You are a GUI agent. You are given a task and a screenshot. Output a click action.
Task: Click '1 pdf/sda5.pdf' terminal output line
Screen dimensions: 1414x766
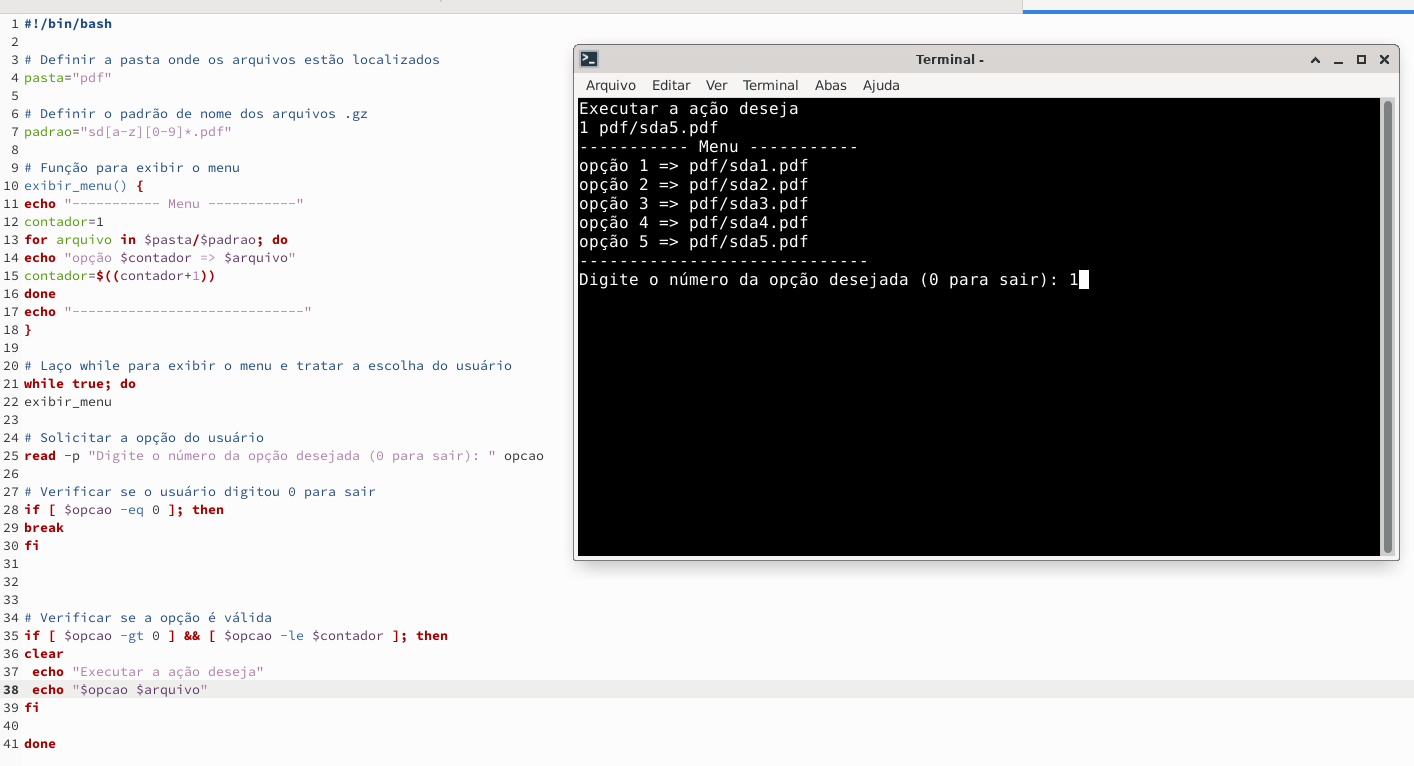[x=649, y=128]
